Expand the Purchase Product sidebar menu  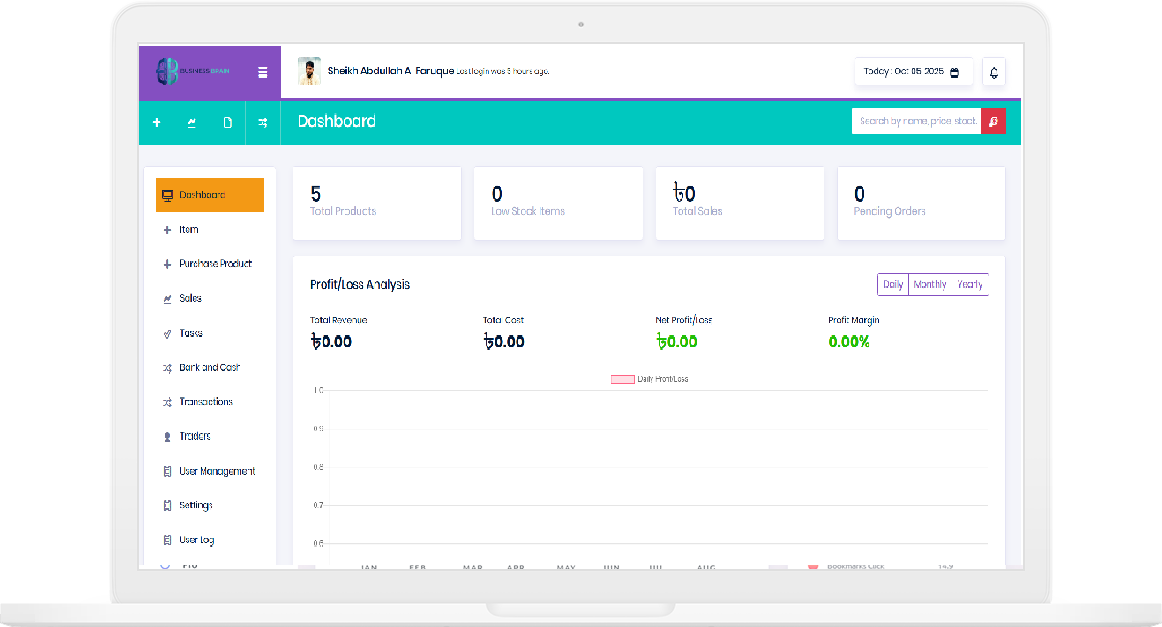(x=214, y=264)
